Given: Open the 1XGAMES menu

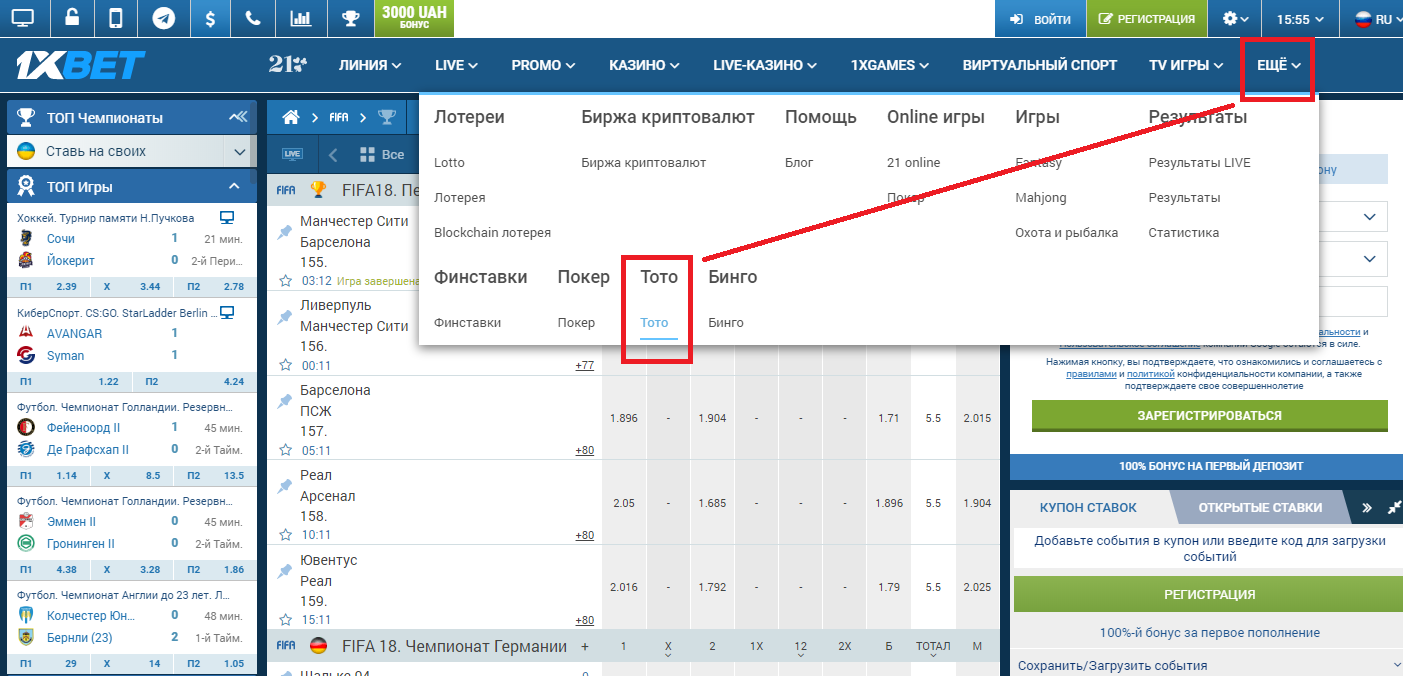Looking at the screenshot, I should pyautogui.click(x=890, y=65).
